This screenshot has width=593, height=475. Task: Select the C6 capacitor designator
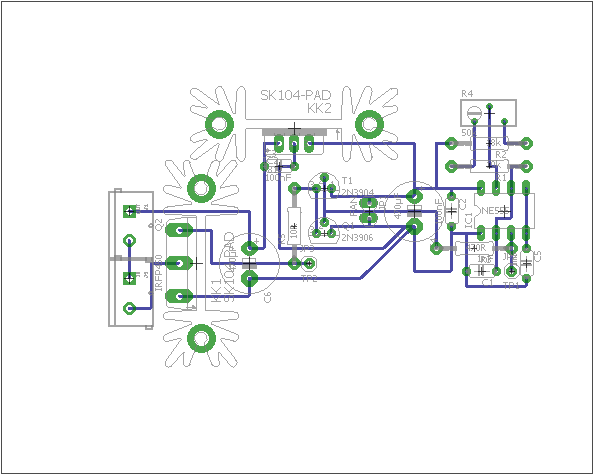click(x=267, y=297)
